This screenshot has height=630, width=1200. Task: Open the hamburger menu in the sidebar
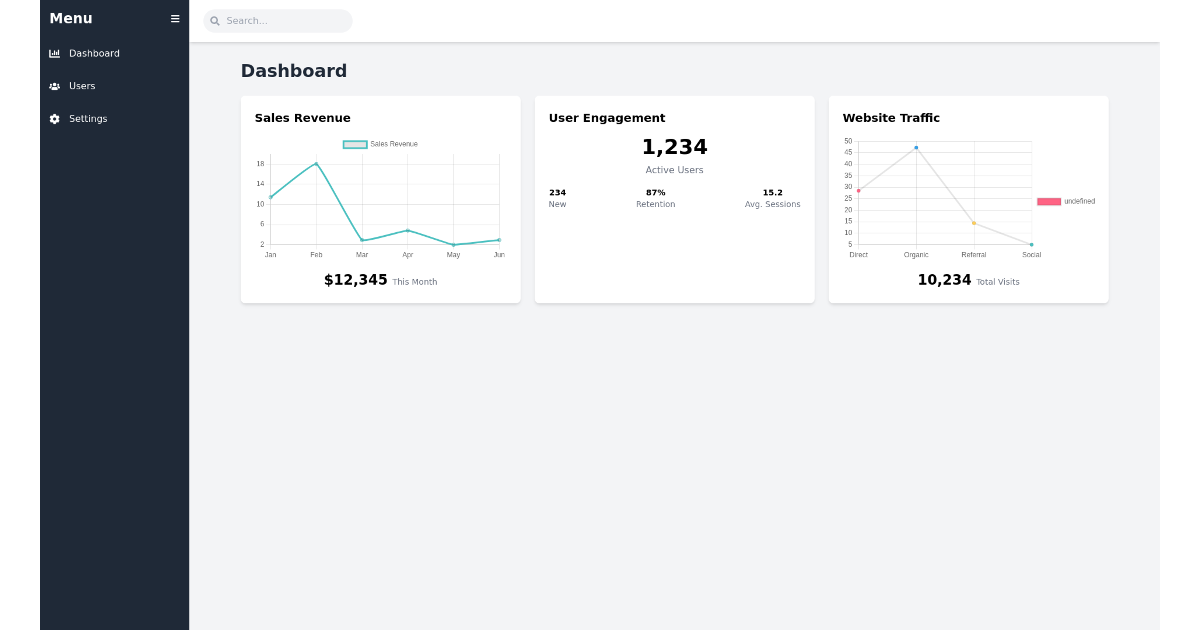point(174,18)
